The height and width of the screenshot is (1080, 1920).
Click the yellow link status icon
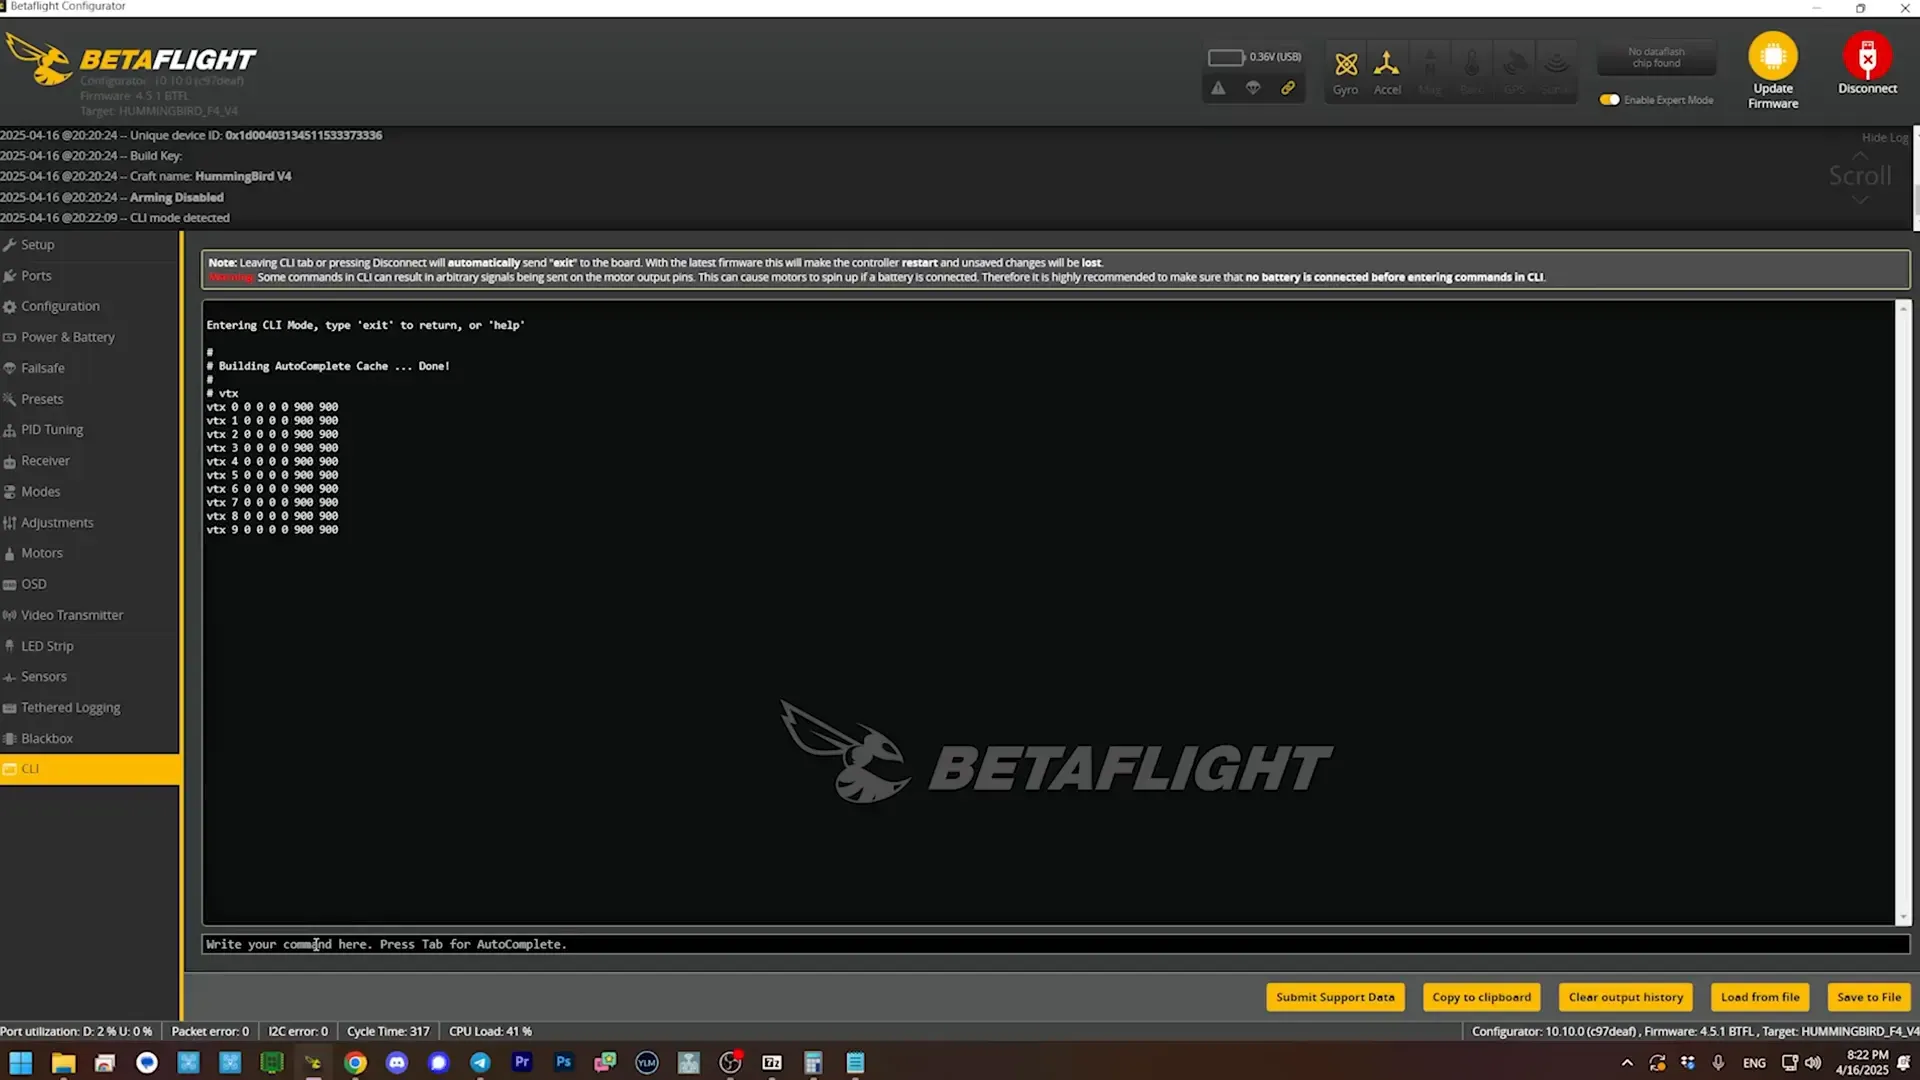click(1288, 88)
